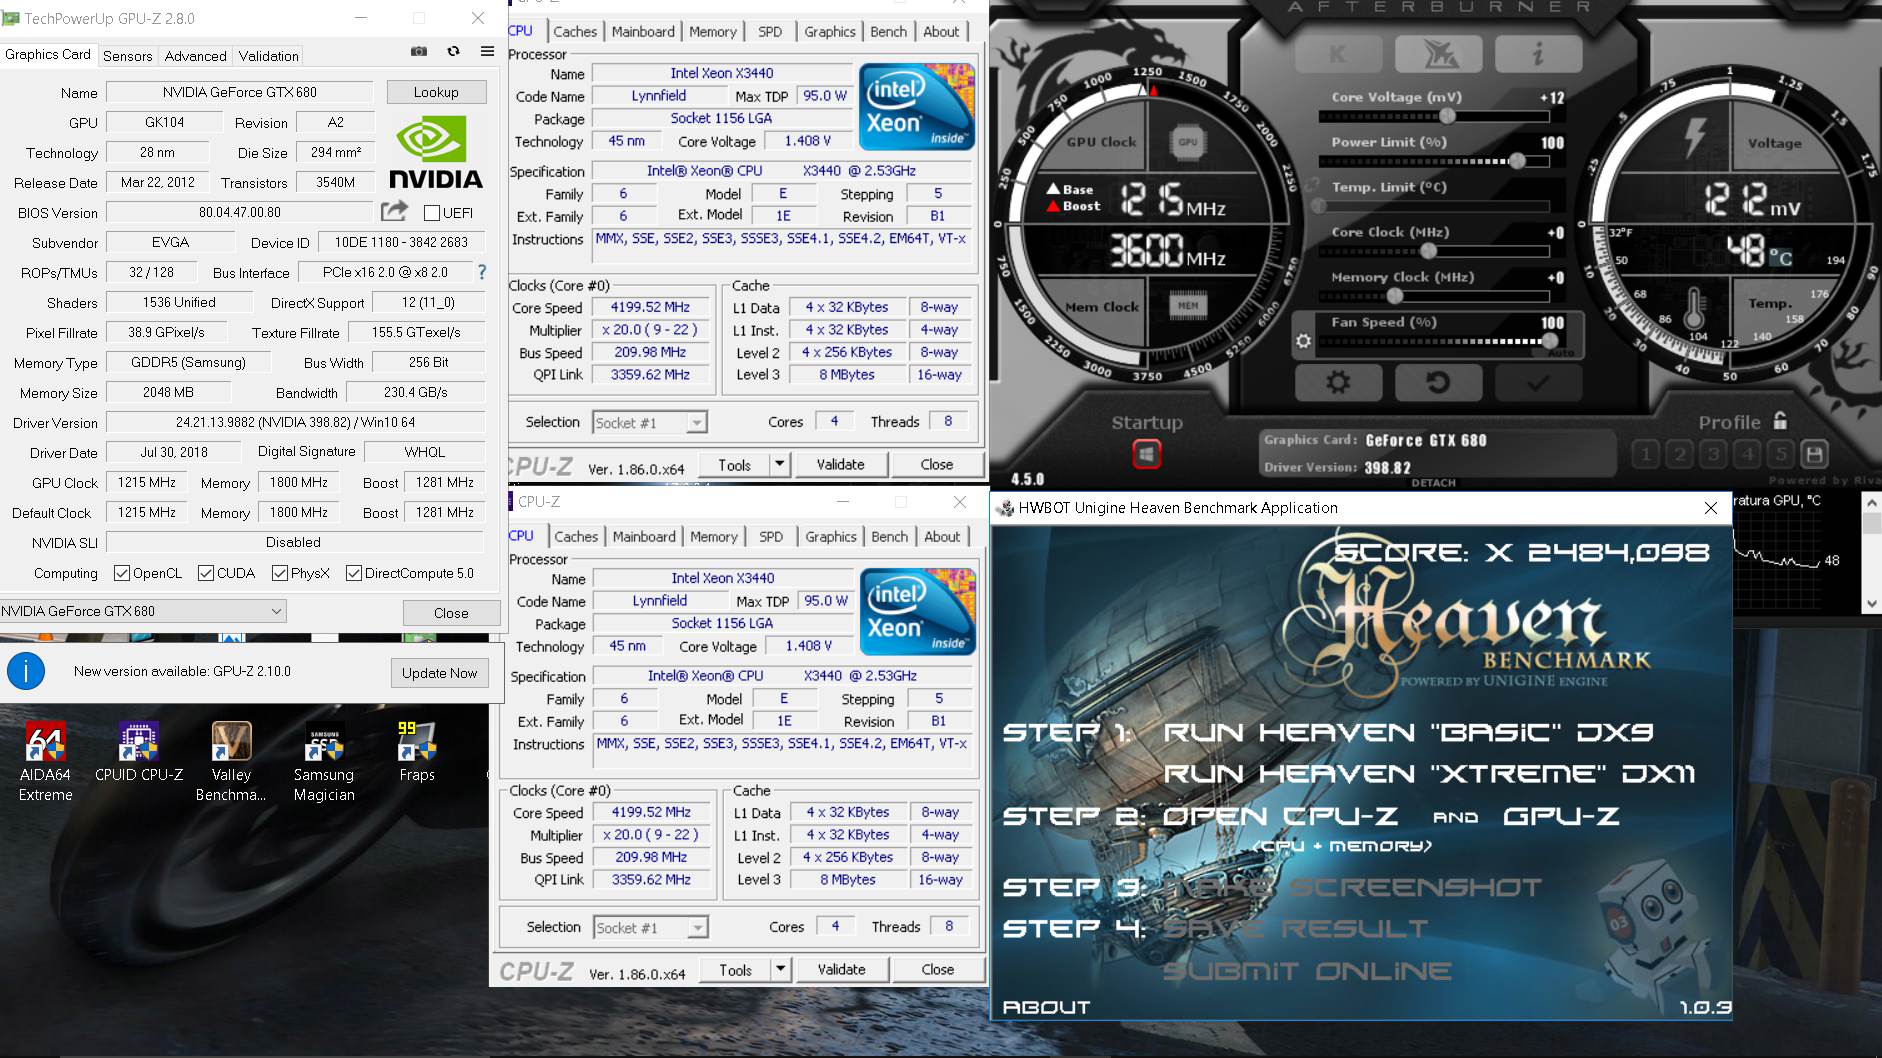Click the Afterburner OC scanner jet icon
Screen dimensions: 1882x1058
1439,54
